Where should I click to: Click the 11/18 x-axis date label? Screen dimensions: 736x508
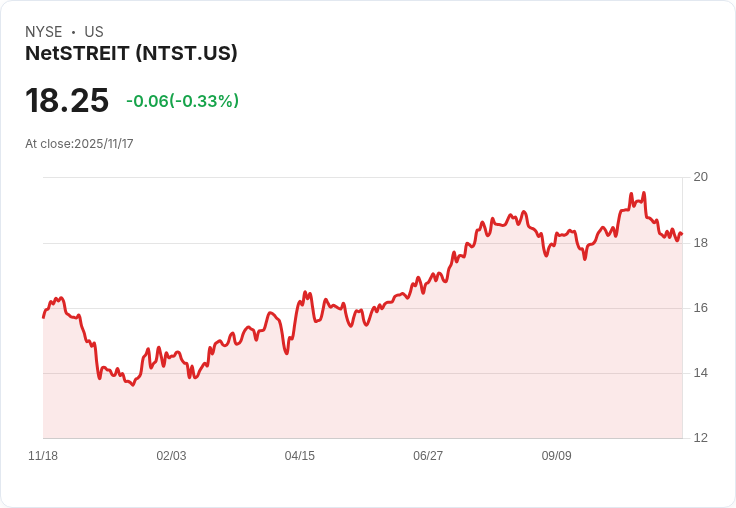point(43,456)
